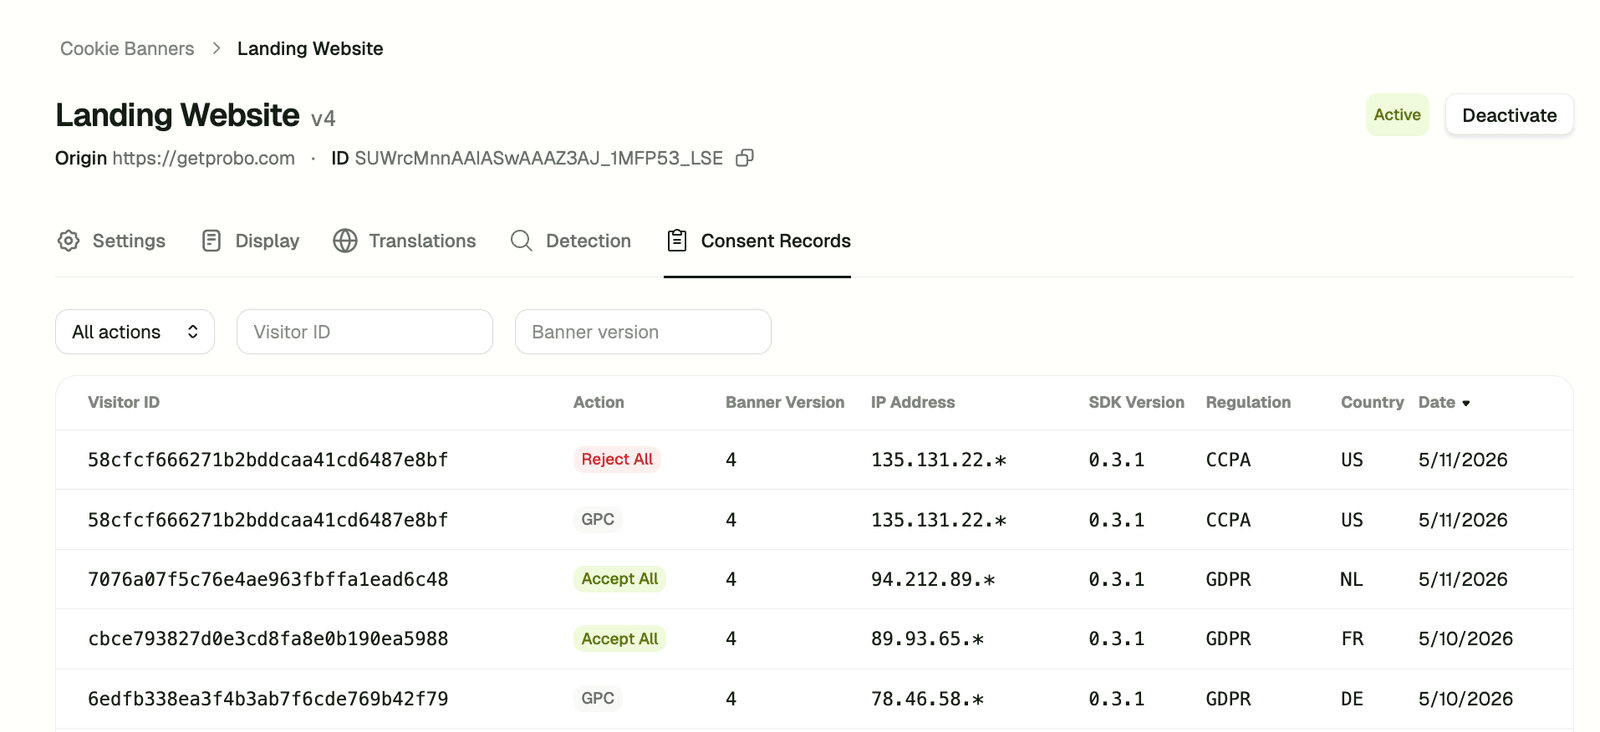Click the Translations globe icon

(x=345, y=241)
